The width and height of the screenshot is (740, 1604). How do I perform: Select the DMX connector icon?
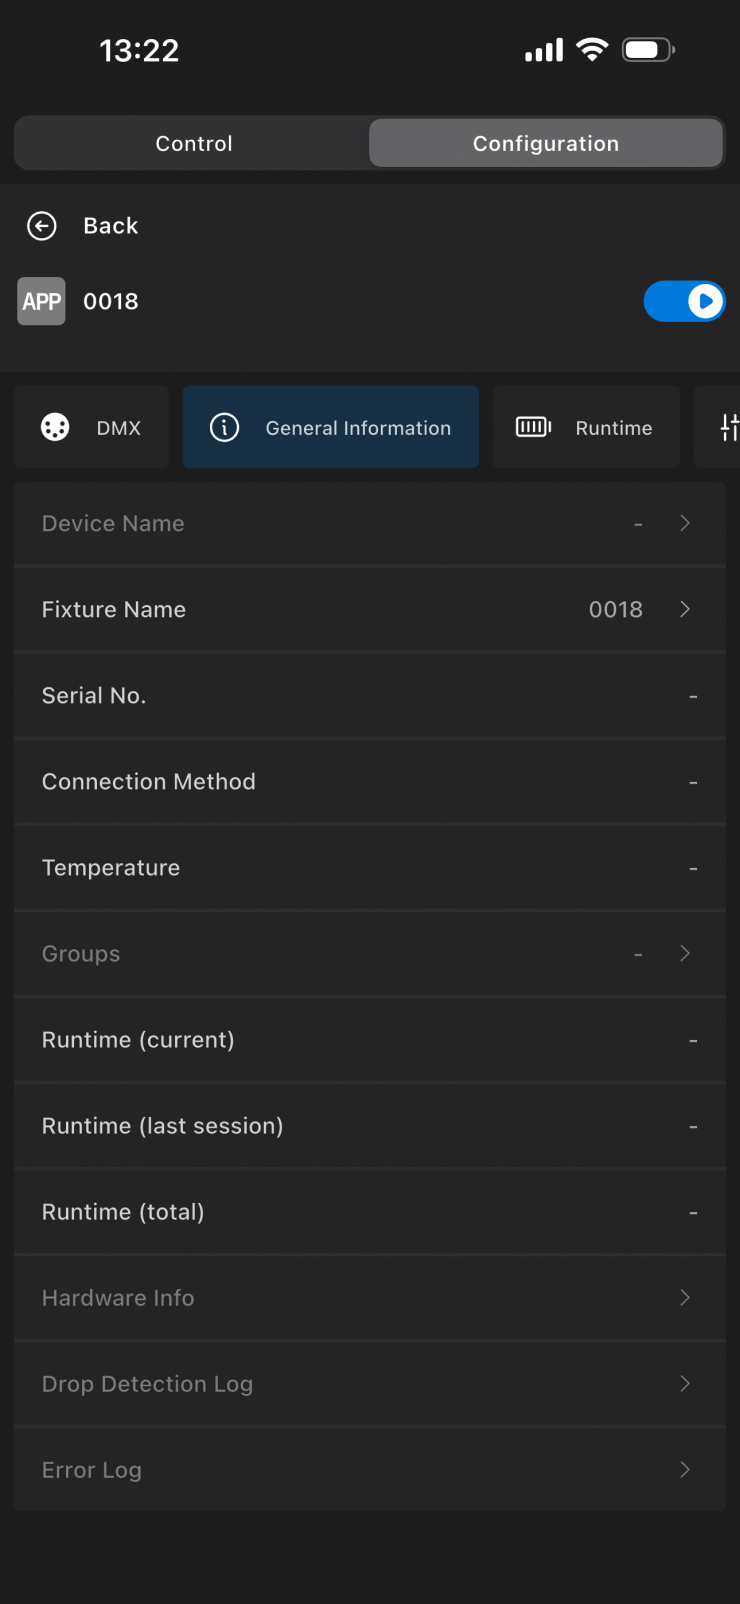55,427
